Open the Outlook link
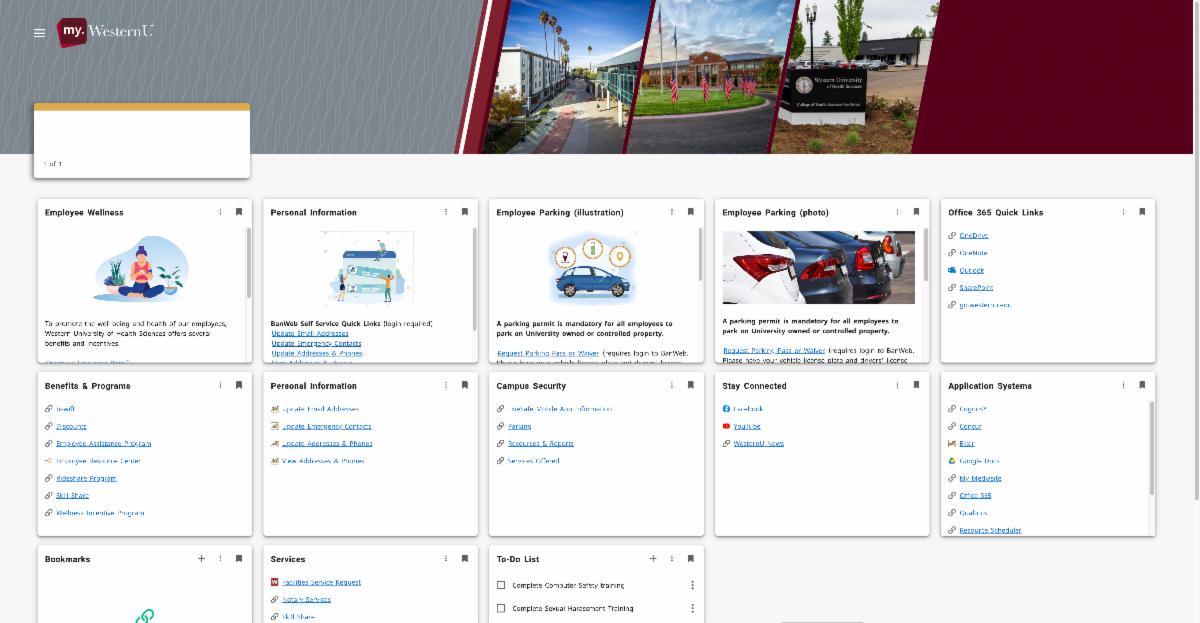 [x=971, y=270]
